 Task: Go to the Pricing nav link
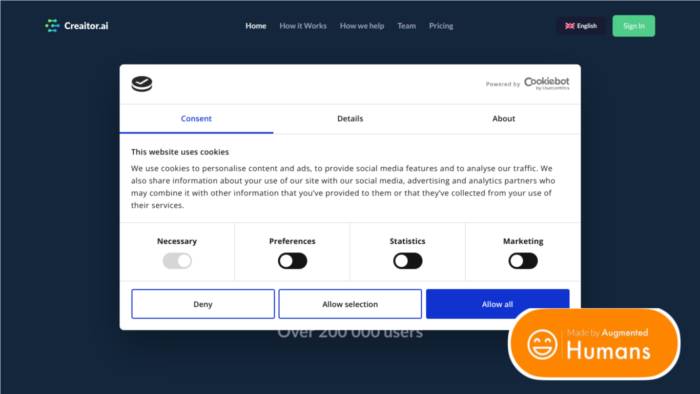[441, 26]
